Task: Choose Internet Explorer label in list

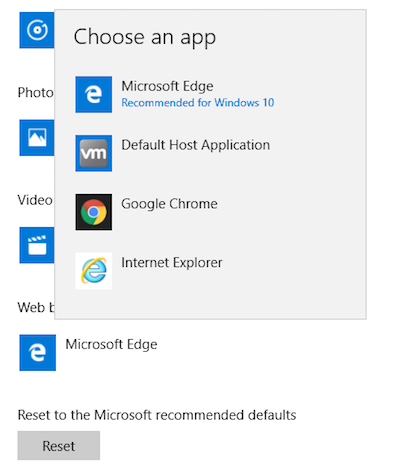Action: [x=172, y=262]
